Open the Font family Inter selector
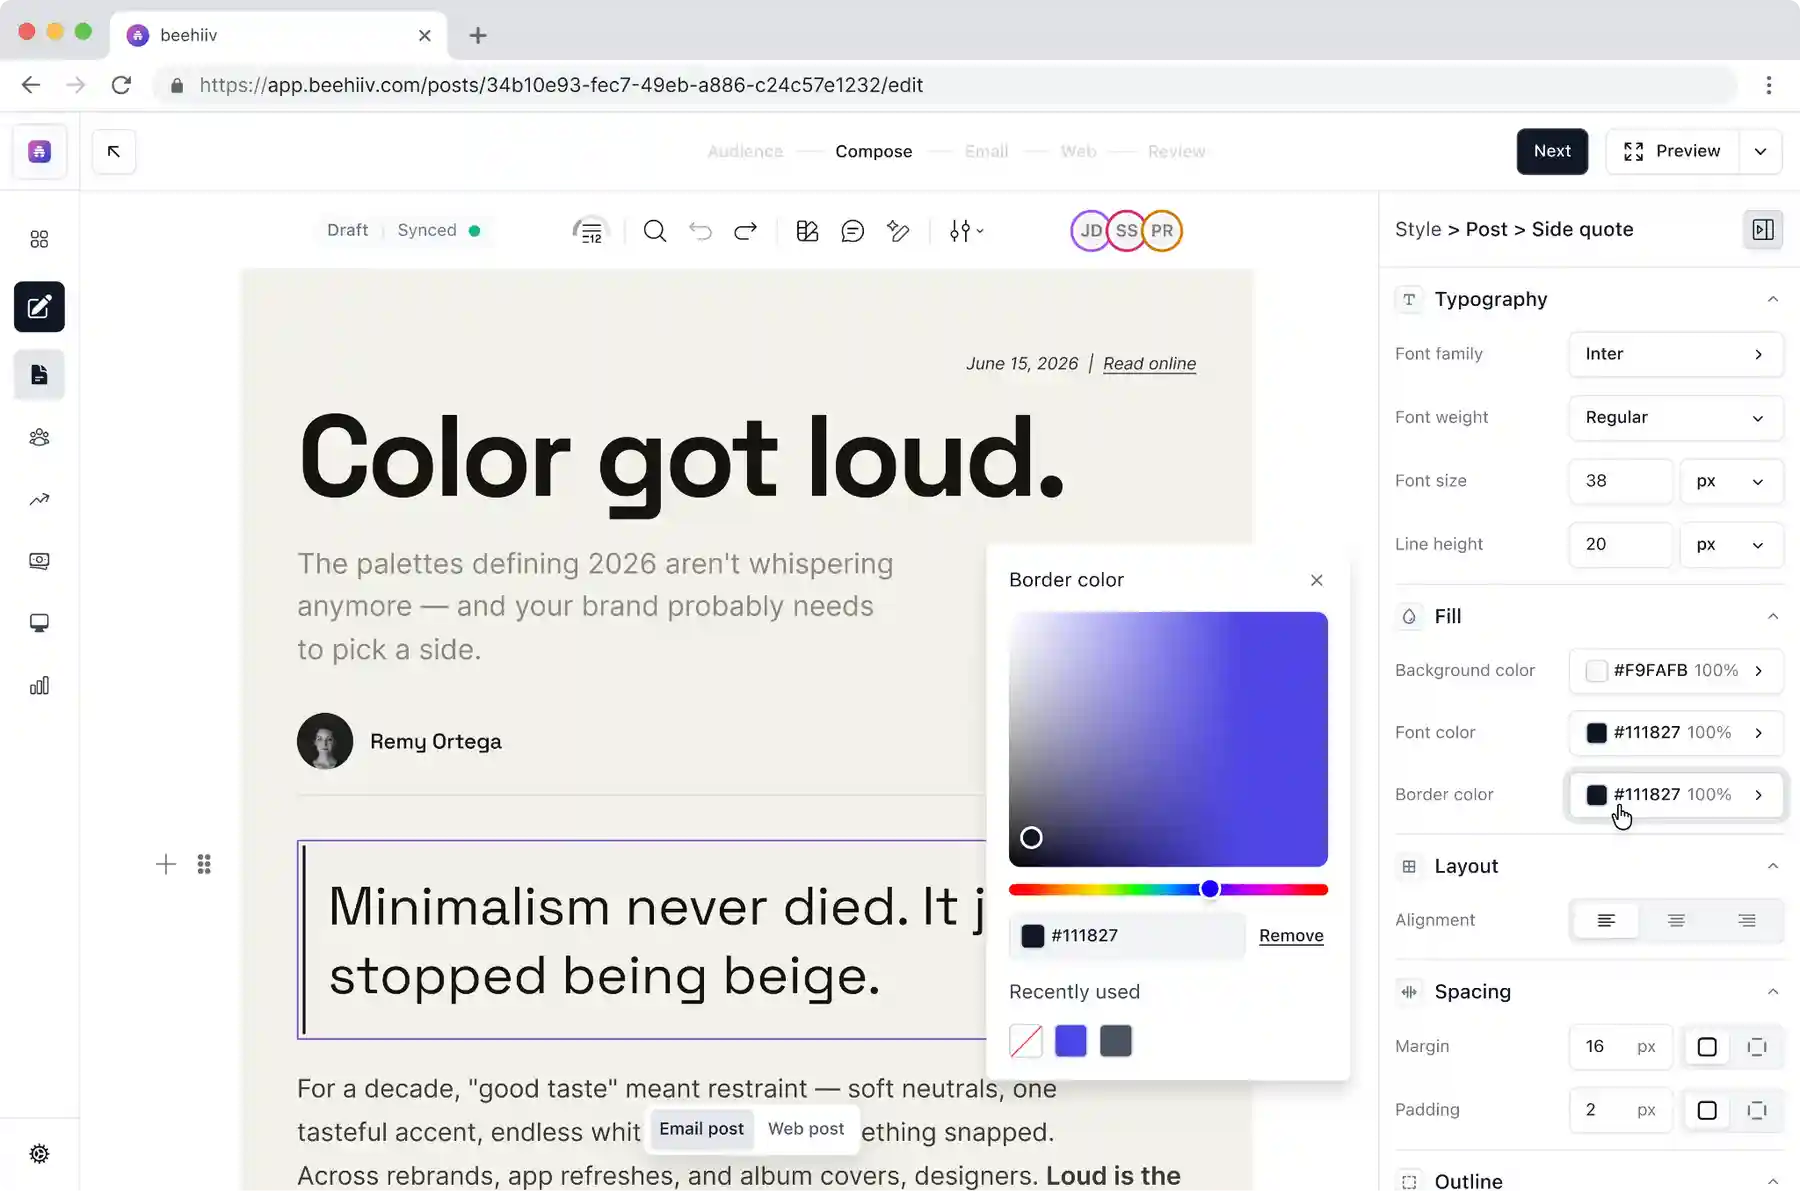Image resolution: width=1800 pixels, height=1191 pixels. [x=1676, y=354]
